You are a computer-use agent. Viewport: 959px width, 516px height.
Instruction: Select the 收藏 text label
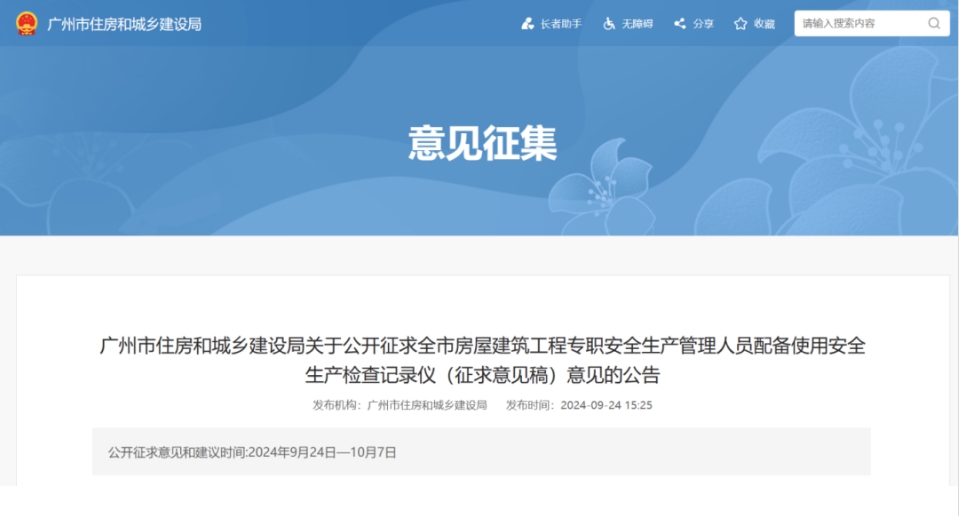[x=764, y=24]
